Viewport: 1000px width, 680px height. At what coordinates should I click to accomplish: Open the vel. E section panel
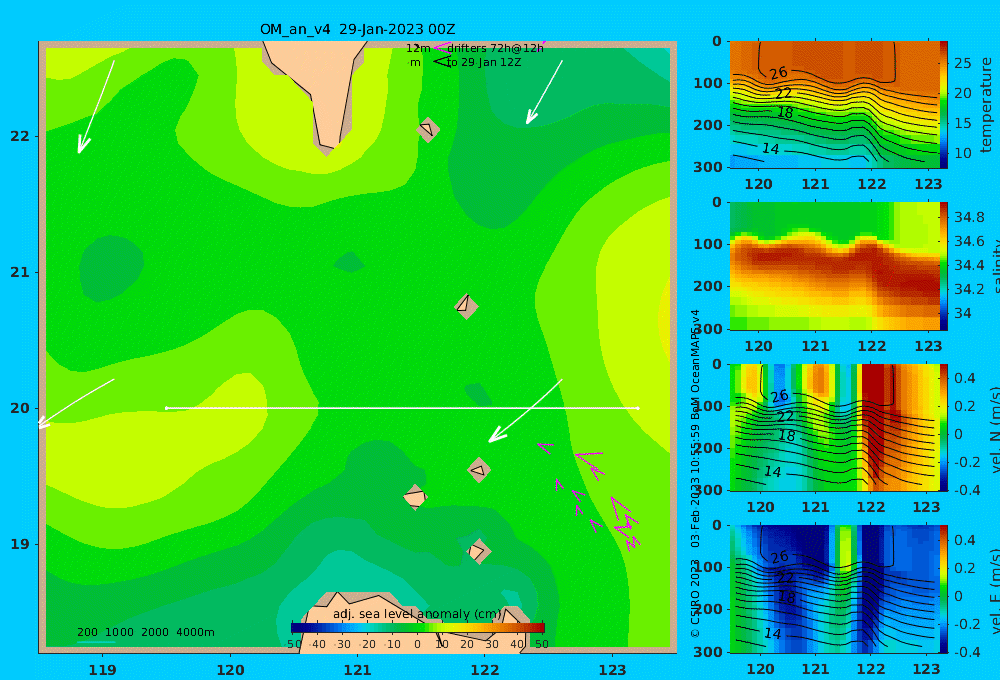coord(834,589)
